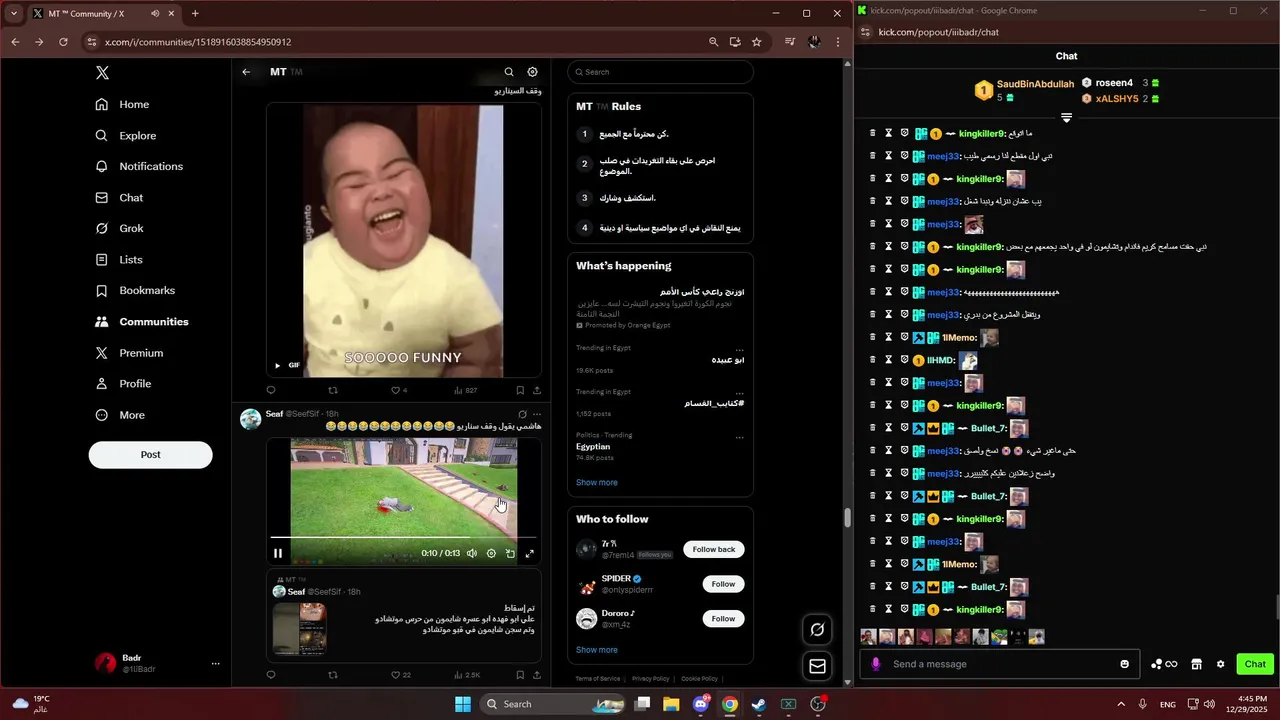Viewport: 1280px width, 720px height.
Task: Open a new Chrome tab
Action: [195, 14]
